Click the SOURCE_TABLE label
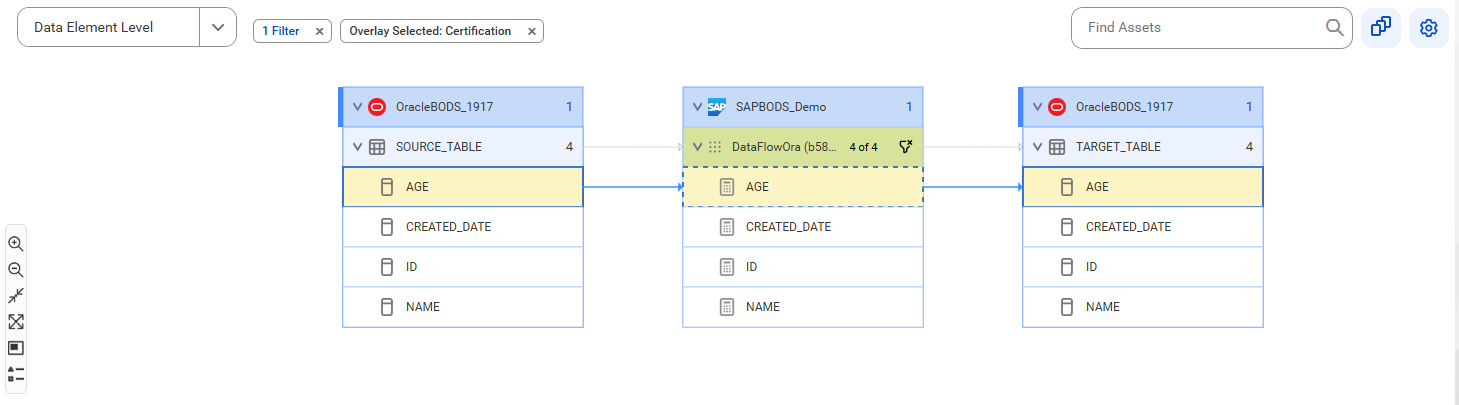Screen dimensions: 1459x405 pyautogui.click(x=439, y=147)
